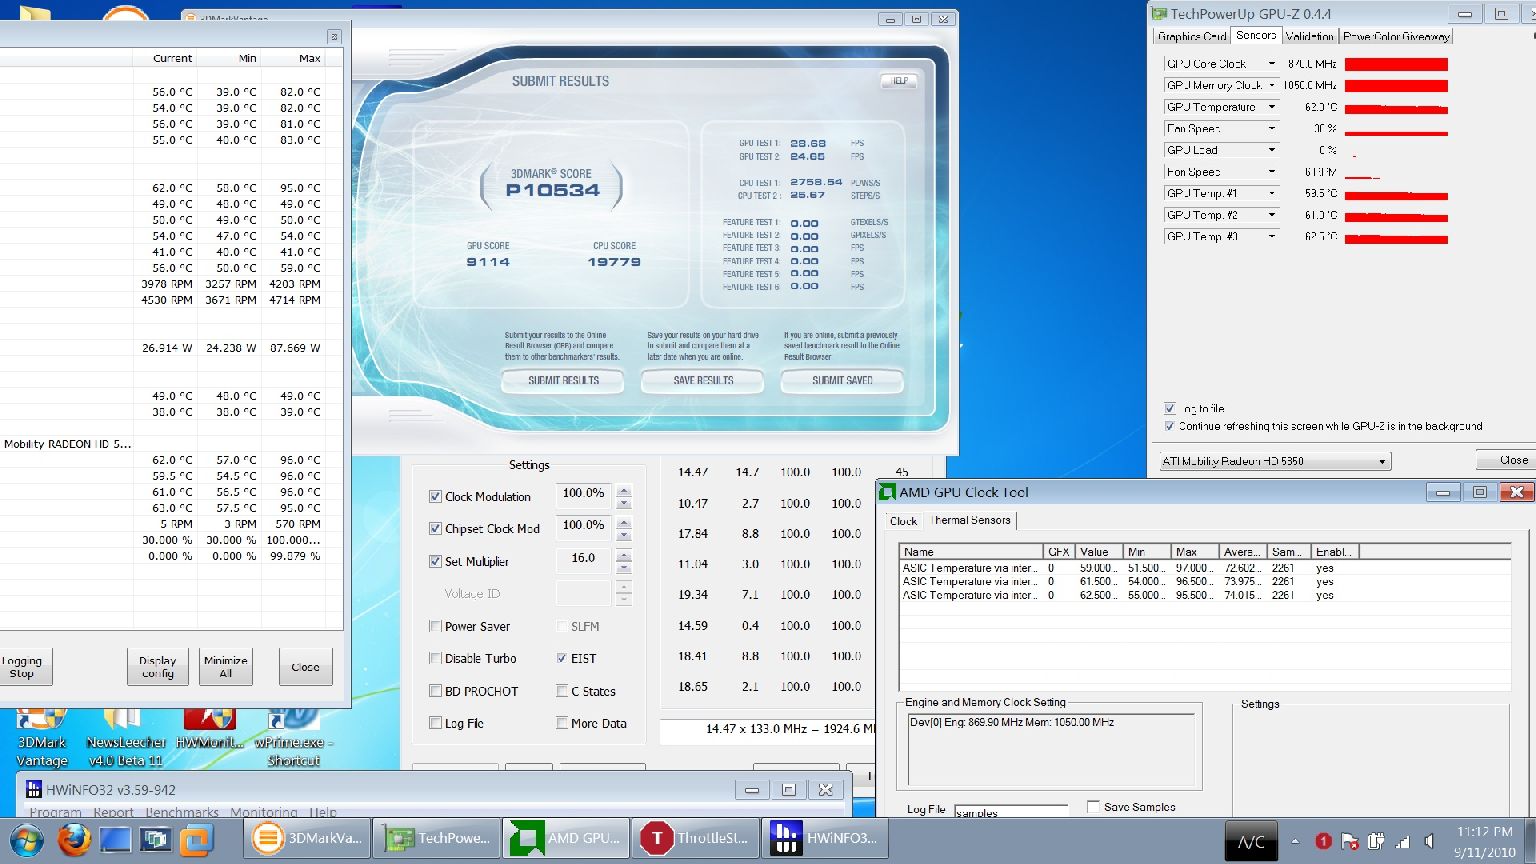Switch to 3DMarkVantage taskbar button
Image resolution: width=1536 pixels, height=864 pixels.
pyautogui.click(x=307, y=839)
